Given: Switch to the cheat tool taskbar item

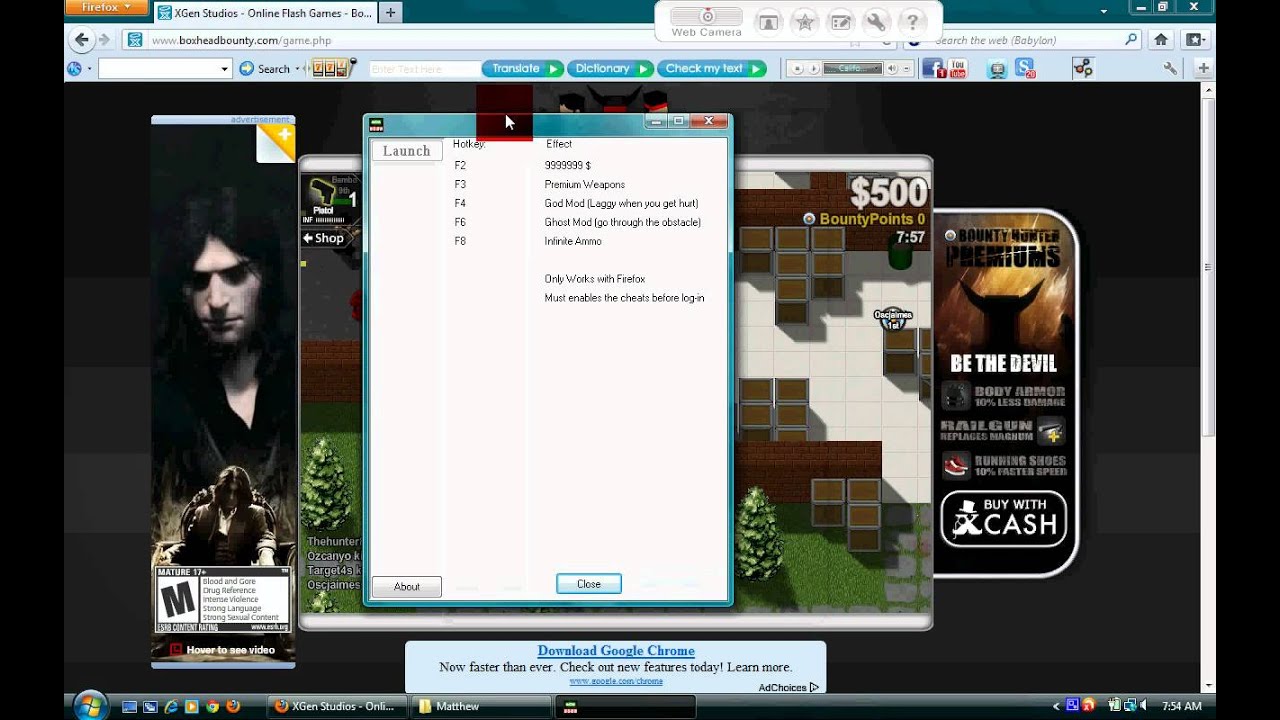Looking at the screenshot, I should coord(625,706).
